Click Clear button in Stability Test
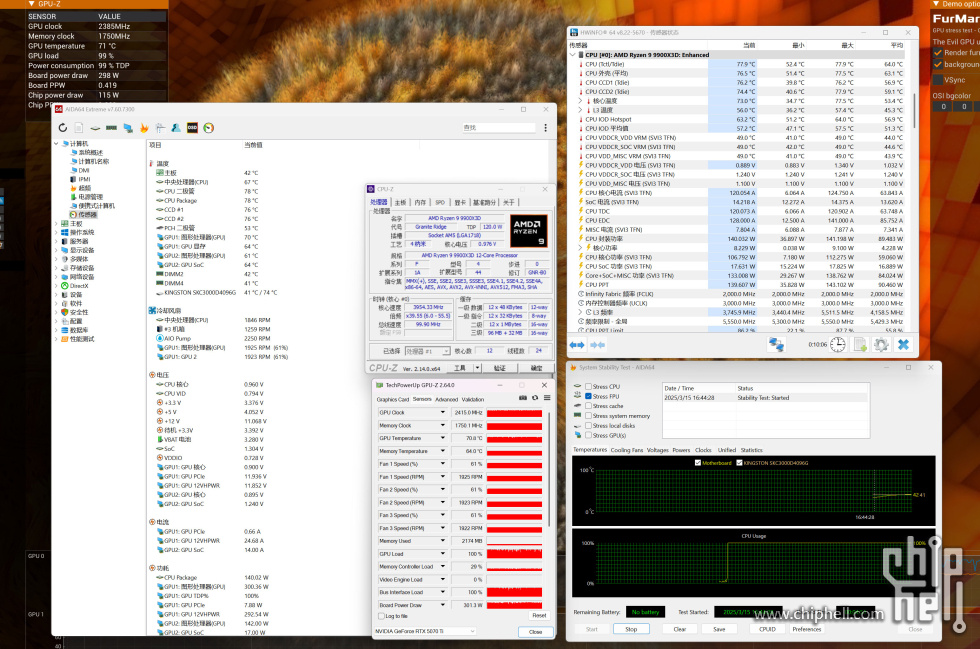 [679, 629]
